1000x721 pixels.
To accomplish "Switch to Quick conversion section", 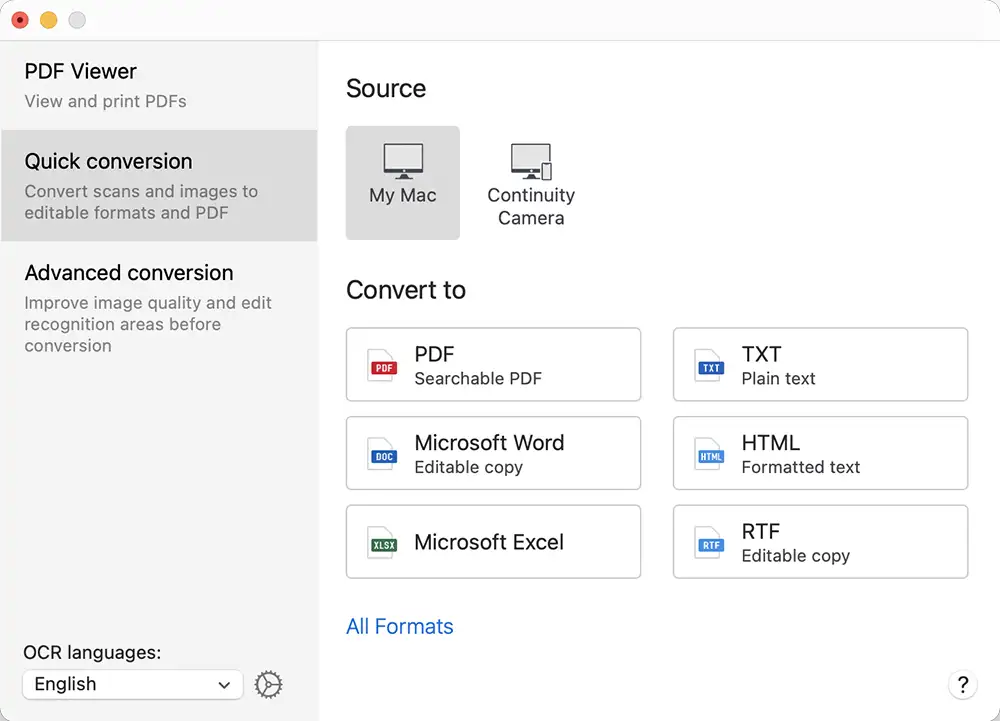I will 159,186.
